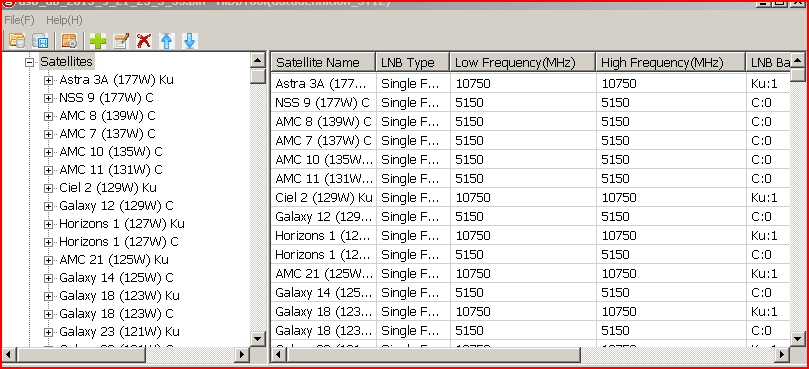The image size is (809, 369).
Task: Select Galaxy 18 (123W) C in tree
Action: click(116, 314)
